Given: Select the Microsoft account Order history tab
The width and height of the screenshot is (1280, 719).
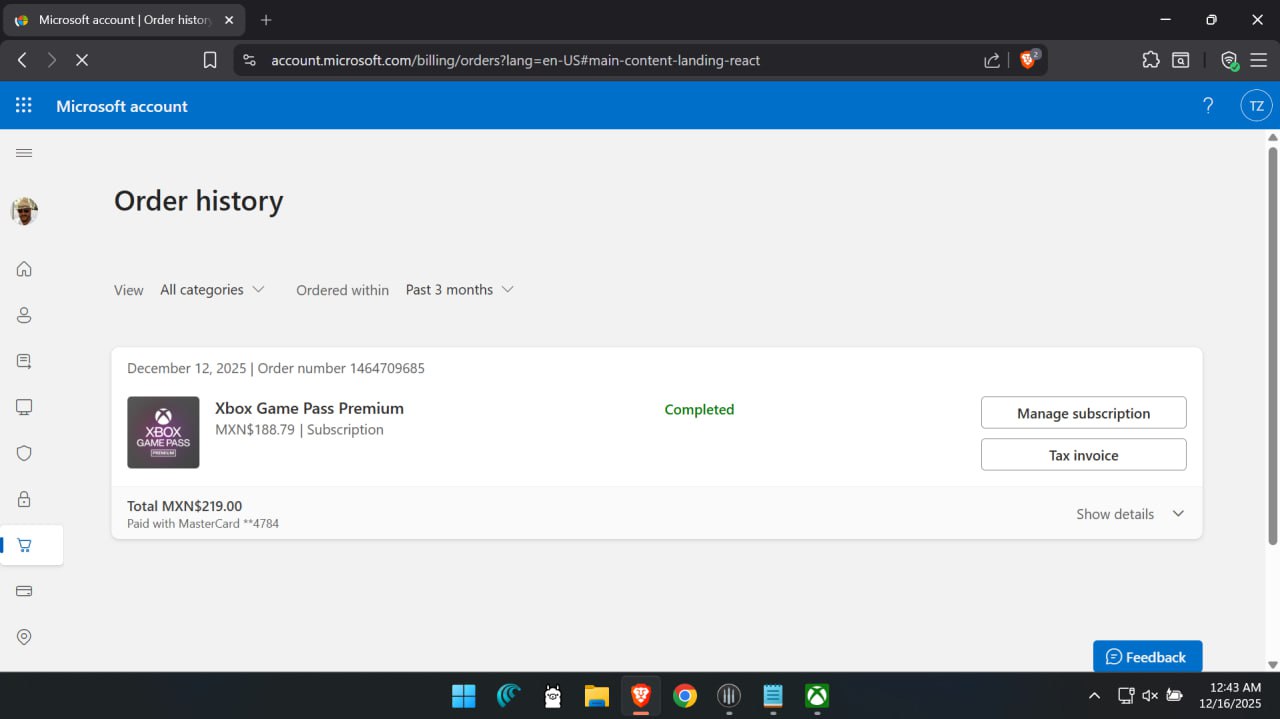Looking at the screenshot, I should pos(125,20).
